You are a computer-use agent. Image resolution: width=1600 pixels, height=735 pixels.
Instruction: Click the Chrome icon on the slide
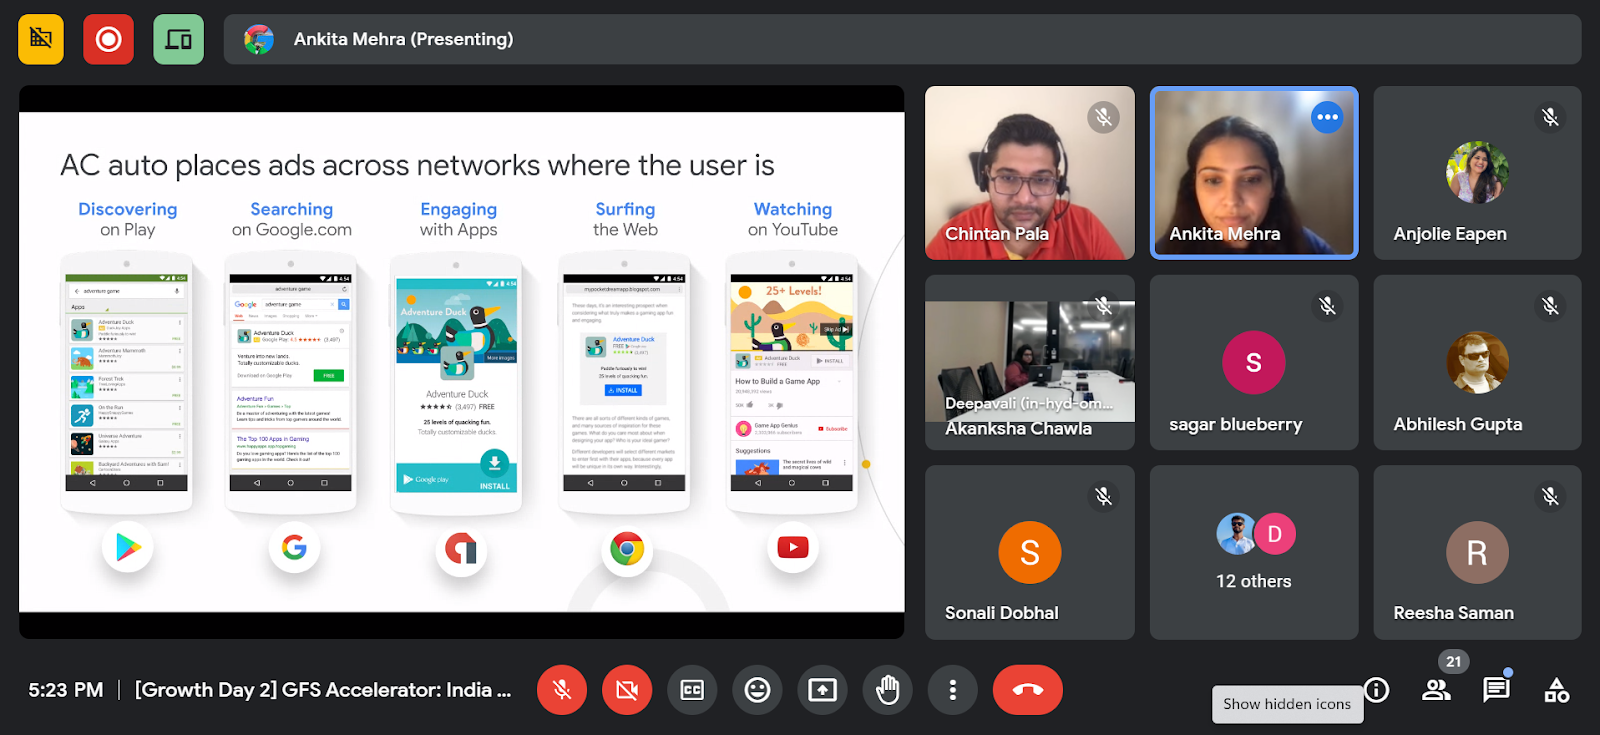(627, 549)
